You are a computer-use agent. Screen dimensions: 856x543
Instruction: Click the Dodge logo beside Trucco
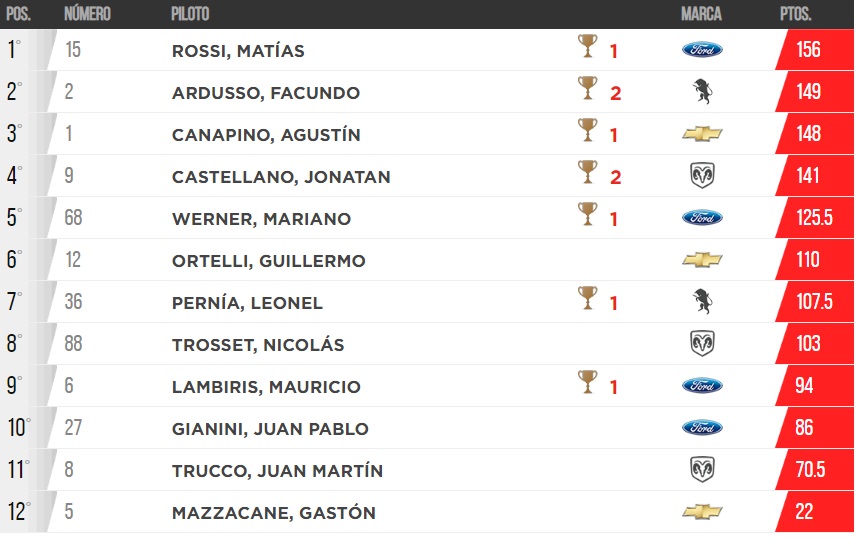[x=702, y=470]
